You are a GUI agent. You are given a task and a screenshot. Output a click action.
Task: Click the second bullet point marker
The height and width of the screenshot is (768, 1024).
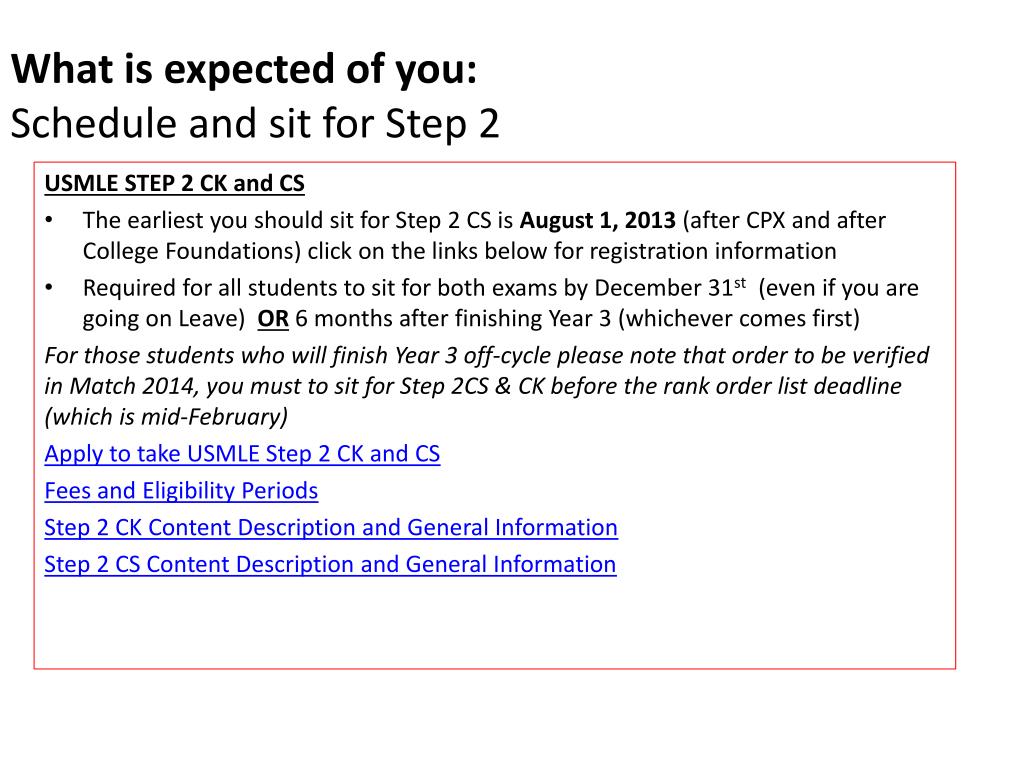(49, 287)
